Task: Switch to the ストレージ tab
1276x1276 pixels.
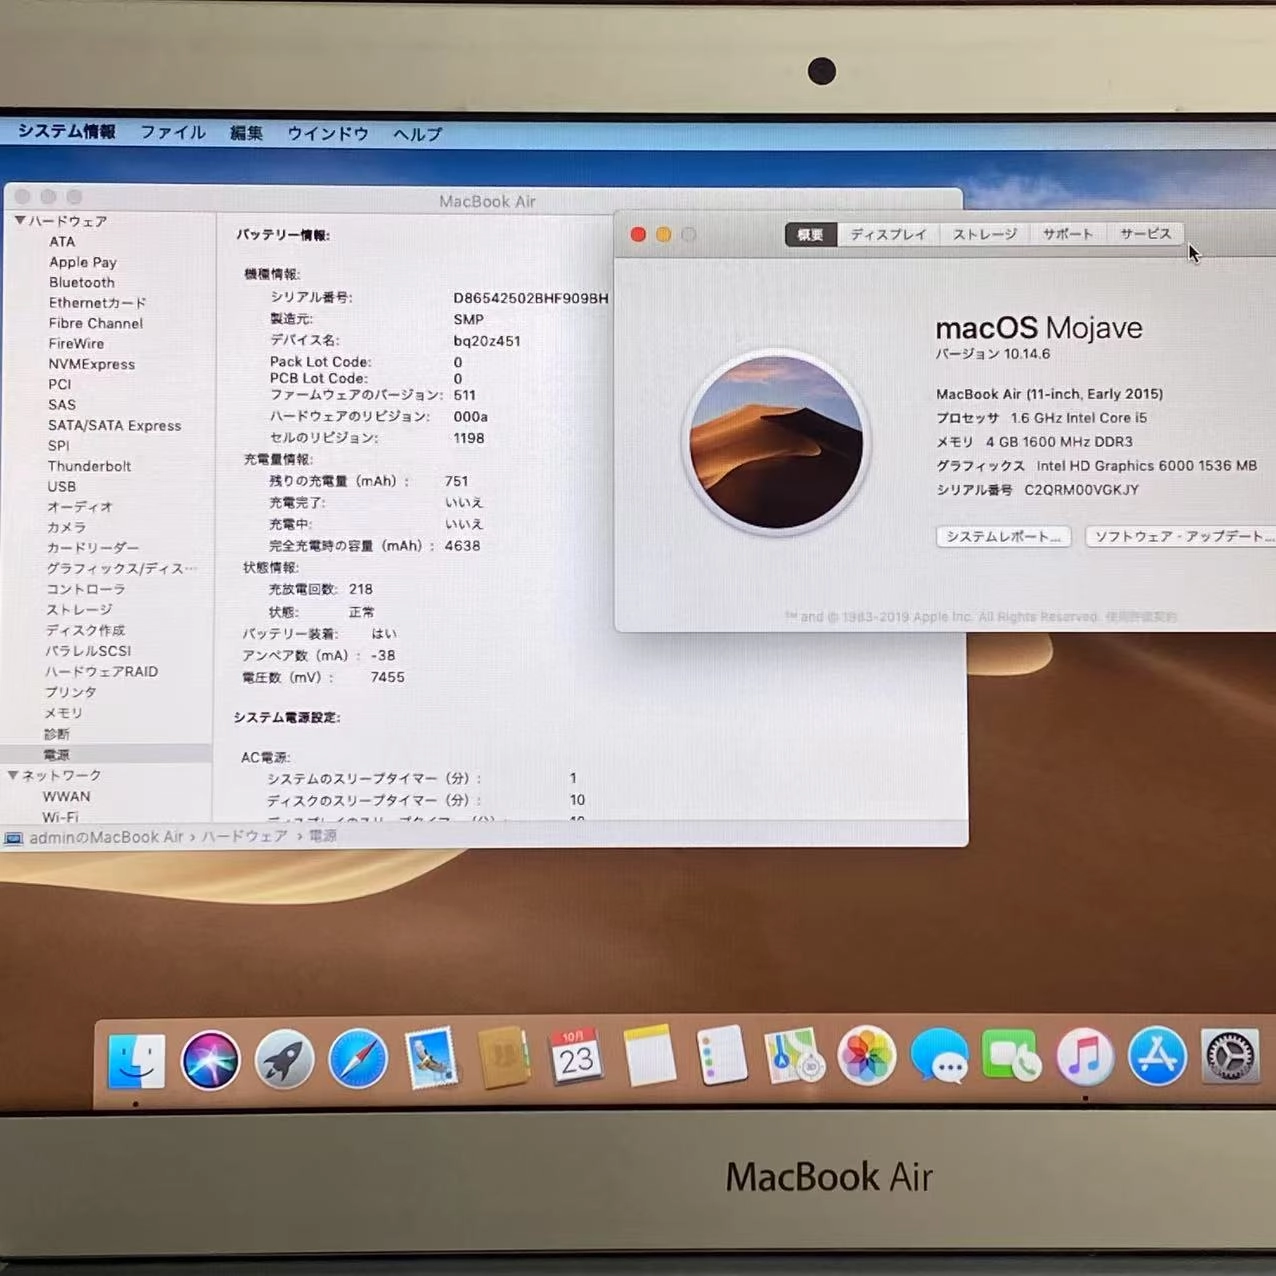Action: pyautogui.click(x=984, y=234)
